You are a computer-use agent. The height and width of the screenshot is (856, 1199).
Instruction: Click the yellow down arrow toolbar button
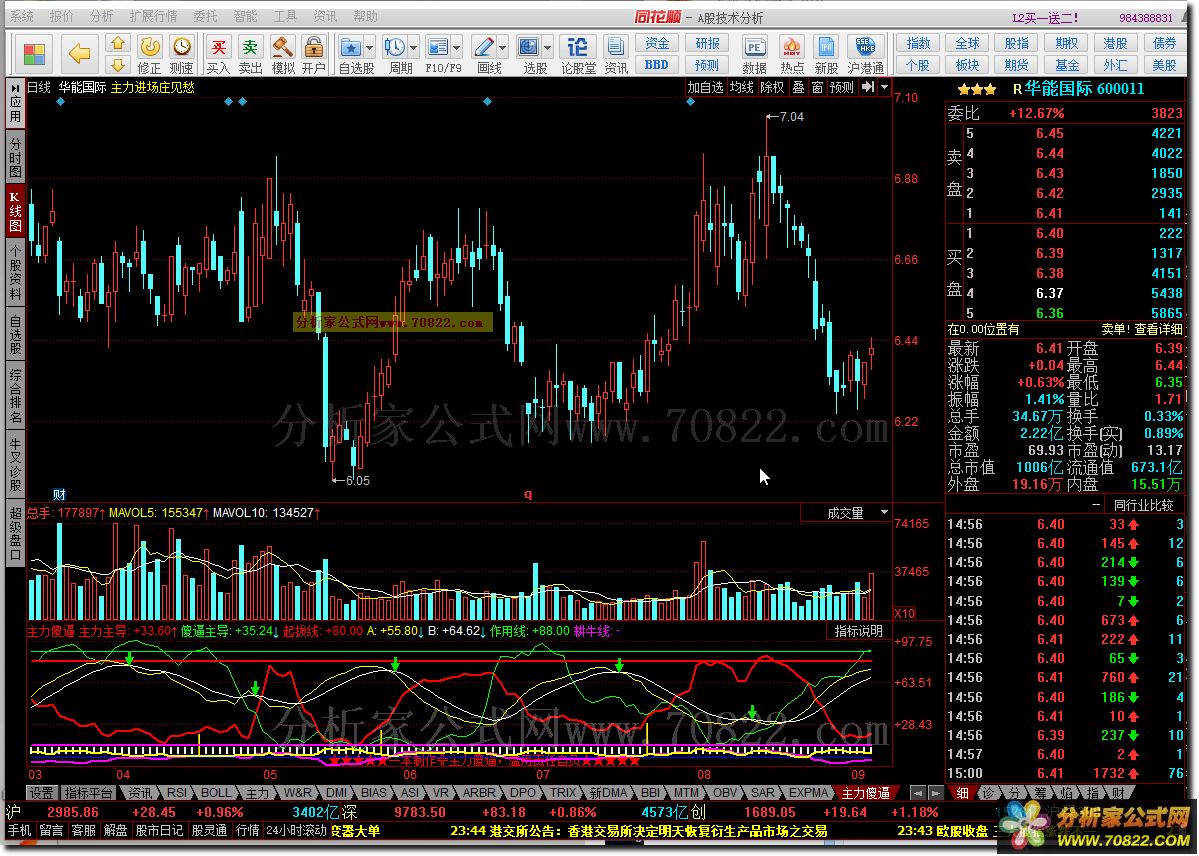click(118, 65)
